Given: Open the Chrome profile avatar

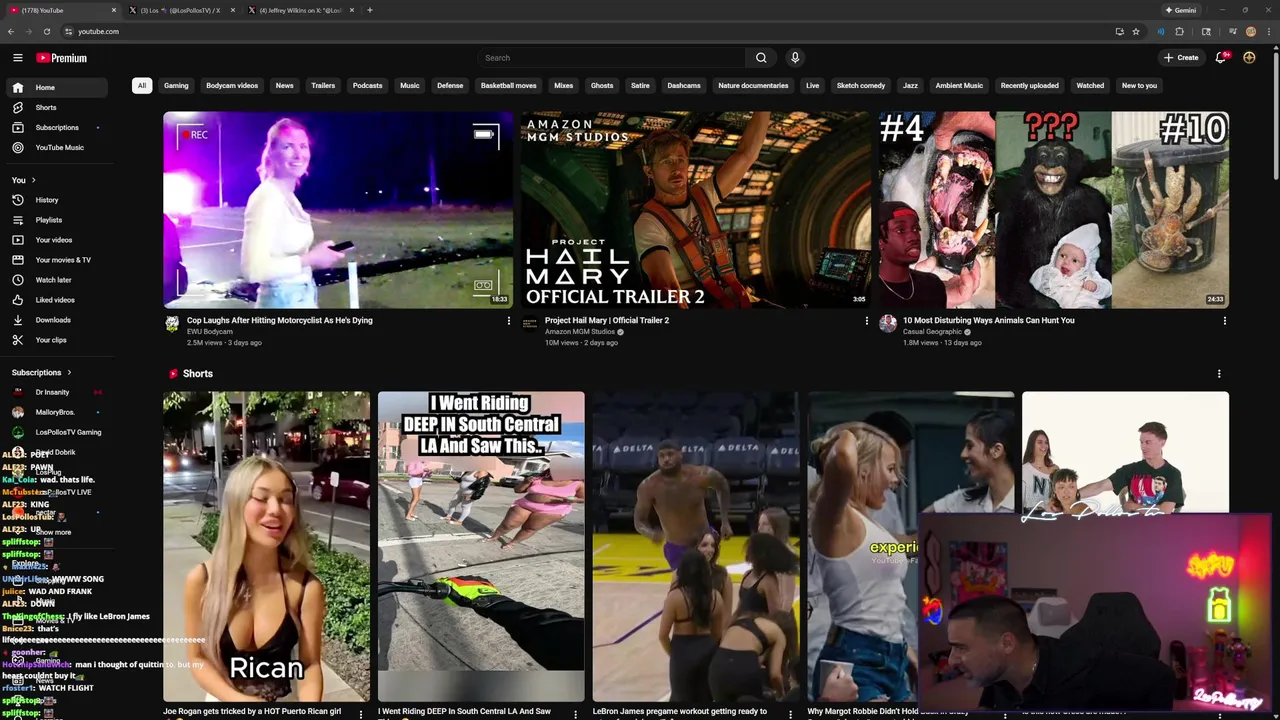Looking at the screenshot, I should pyautogui.click(x=1251, y=31).
